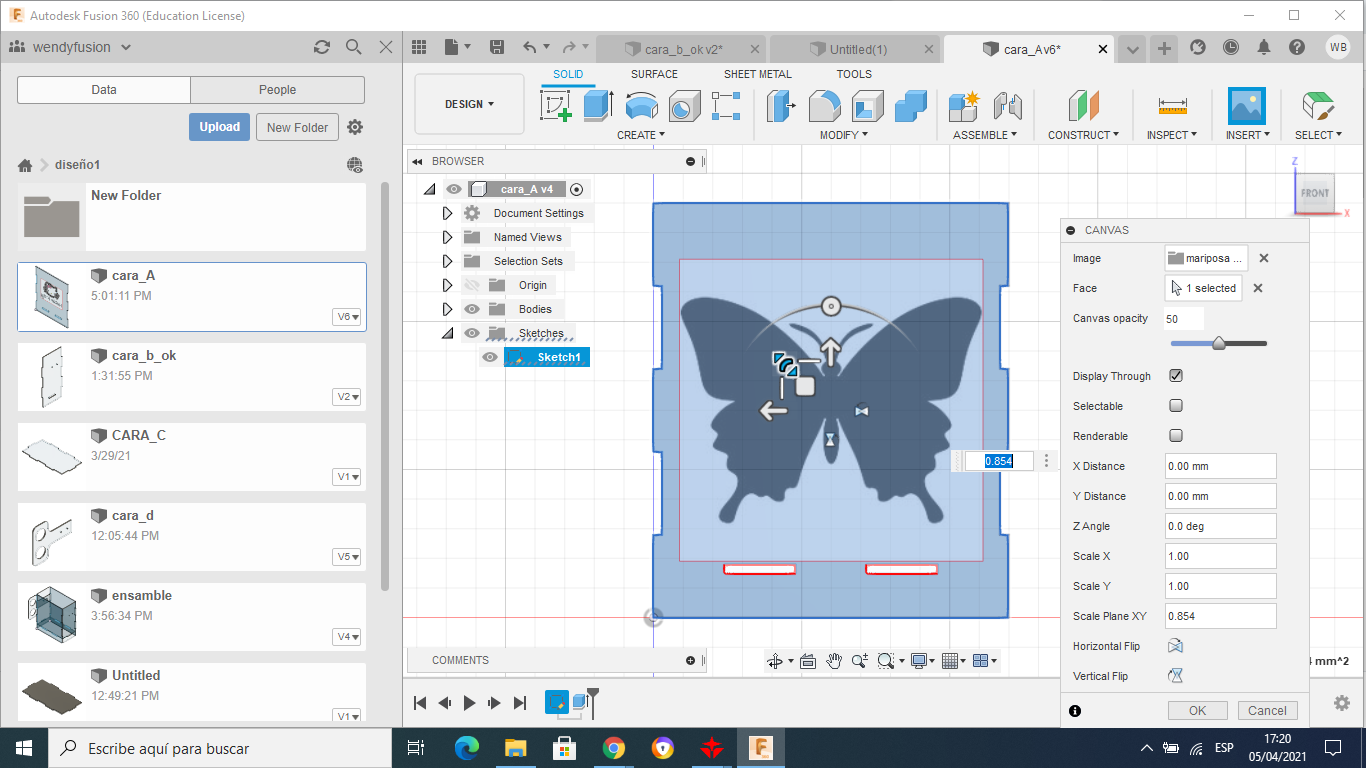Viewport: 1366px width, 768px height.
Task: Open the DESIGN workspace dropdown
Action: pyautogui.click(x=469, y=104)
